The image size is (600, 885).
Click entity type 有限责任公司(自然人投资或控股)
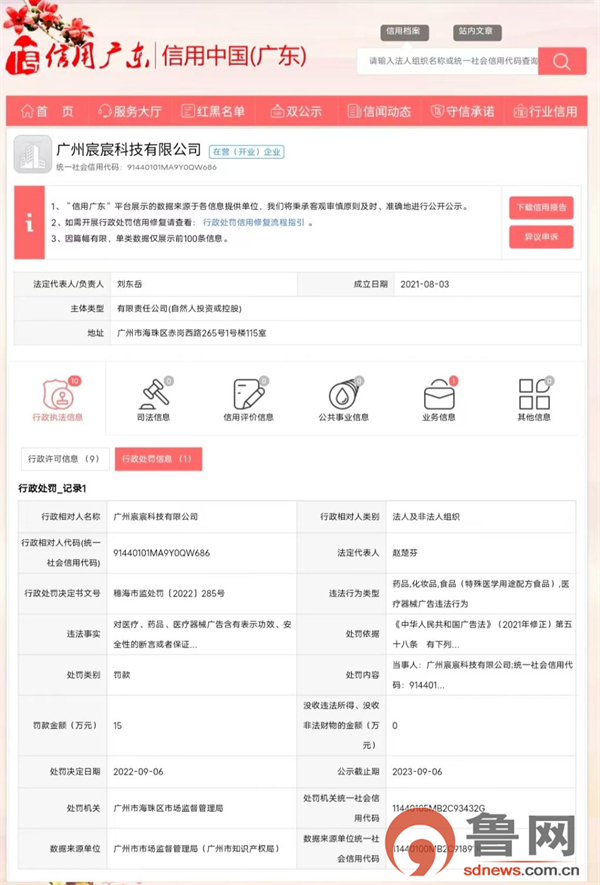coord(179,308)
